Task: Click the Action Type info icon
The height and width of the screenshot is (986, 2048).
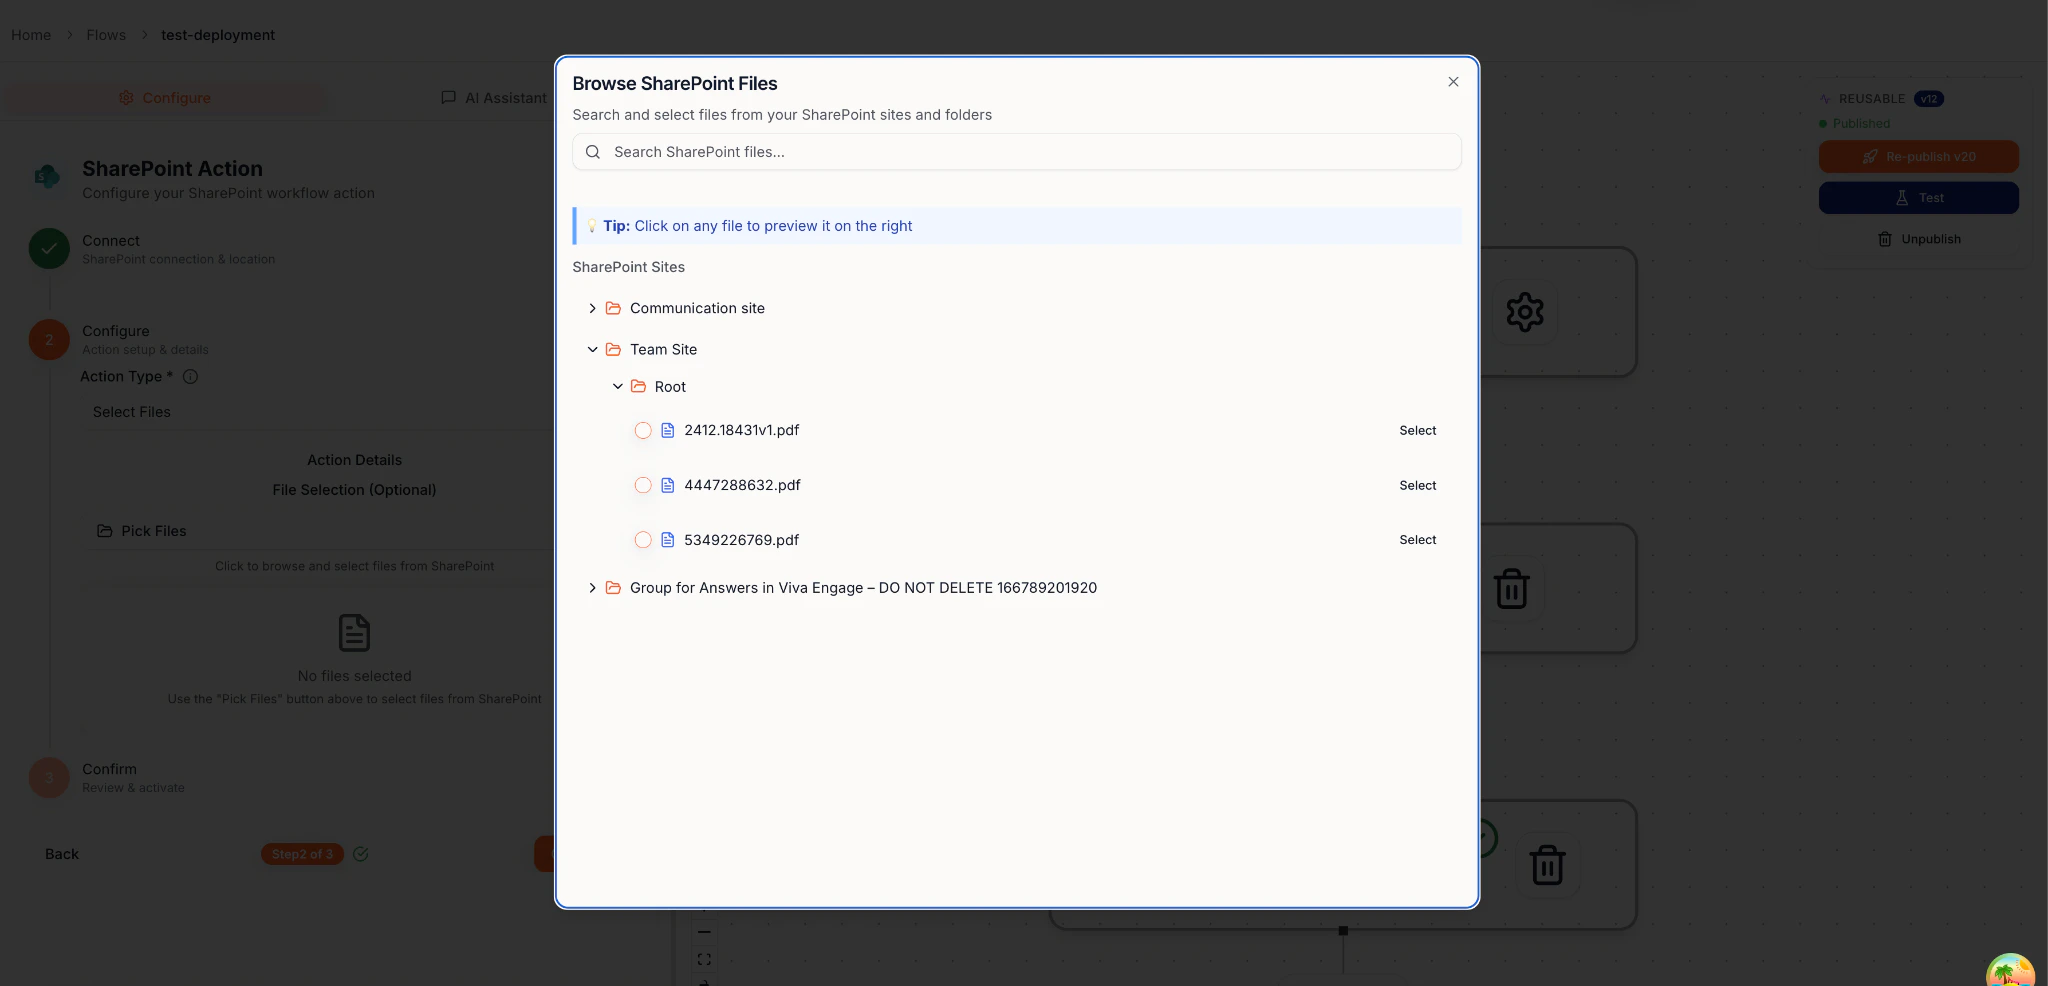Action: coord(190,377)
